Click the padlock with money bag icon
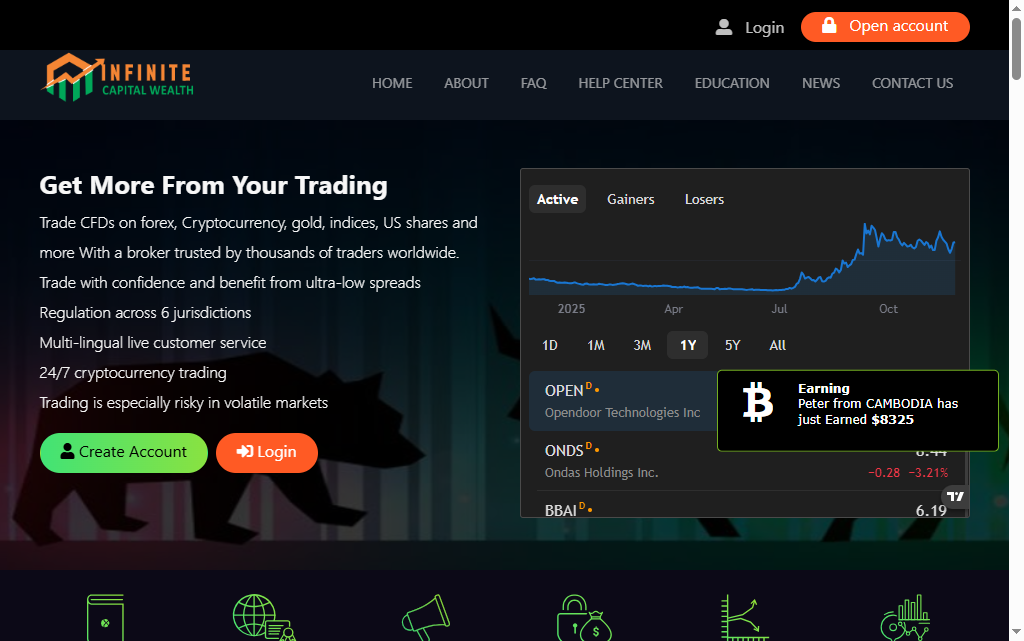1024x641 pixels. click(584, 617)
